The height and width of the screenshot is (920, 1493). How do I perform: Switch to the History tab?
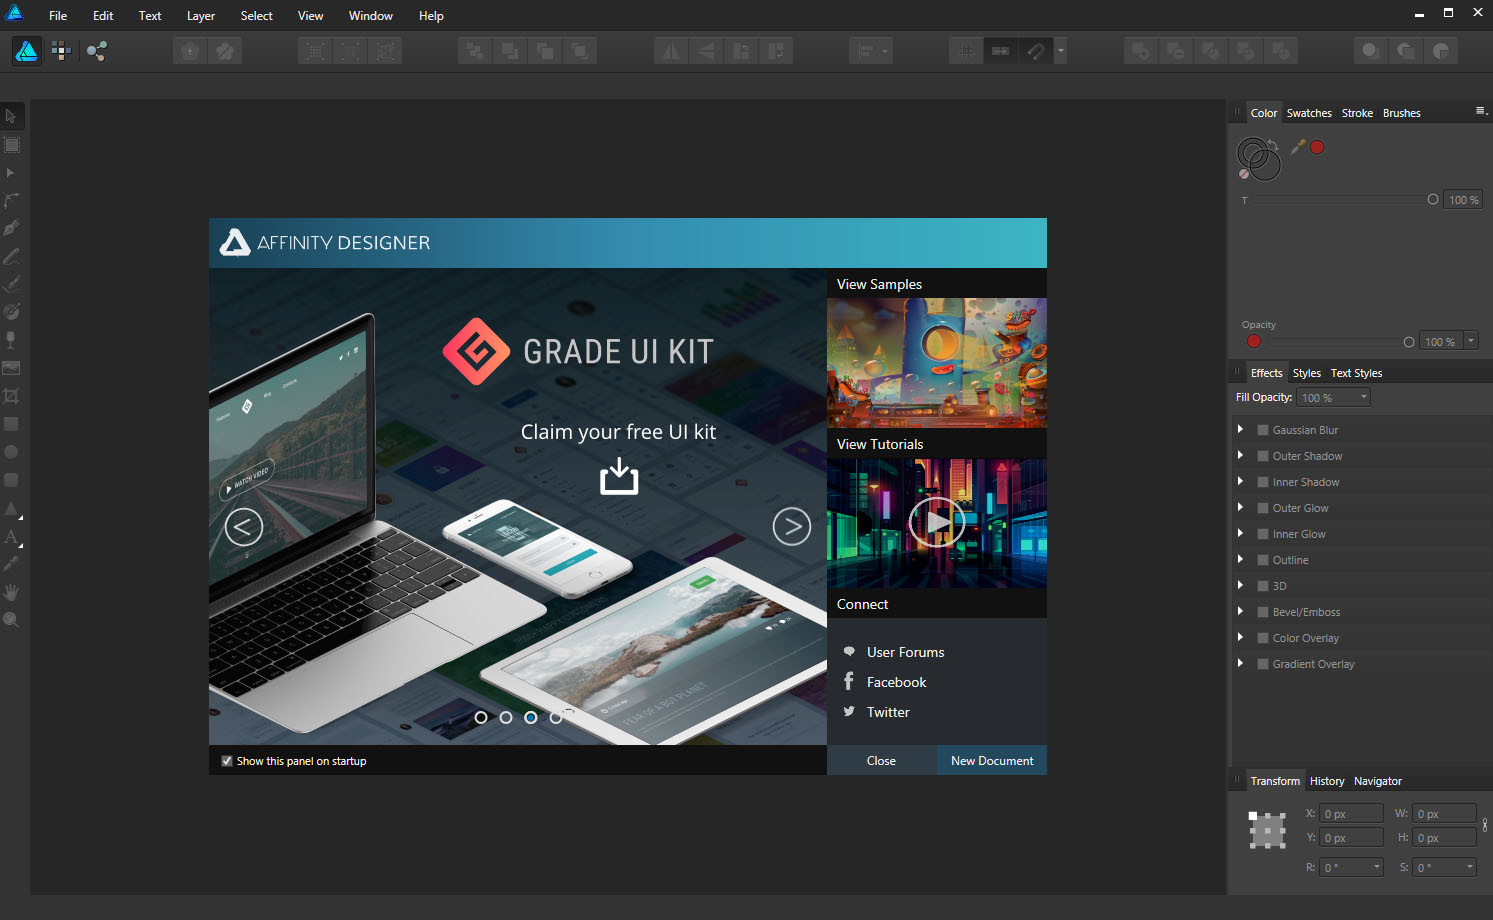[1327, 781]
